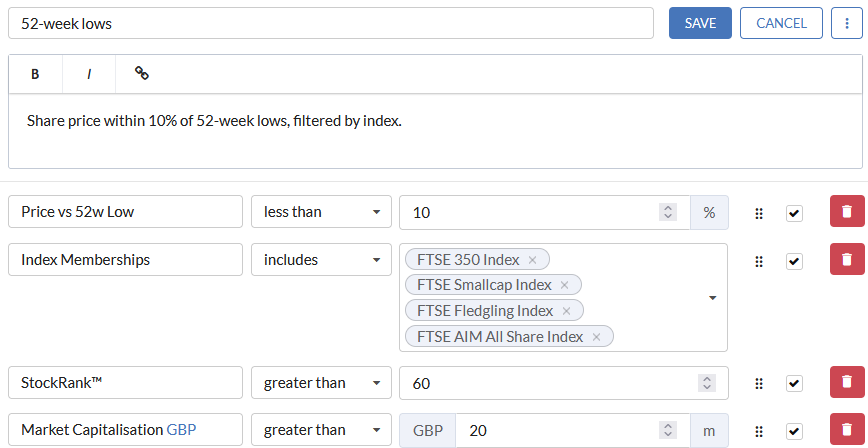Screen dimensions: 868x448
Task: Open 'greater than' dropdown for Market Capitalisation
Action: (321, 430)
